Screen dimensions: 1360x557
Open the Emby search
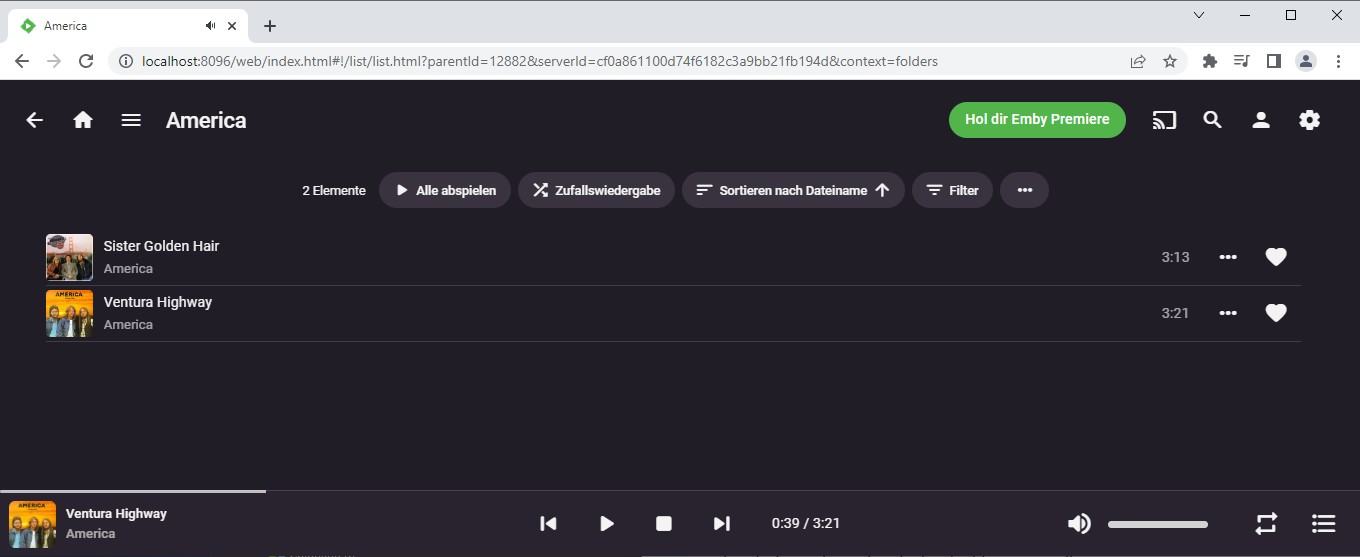click(1213, 120)
